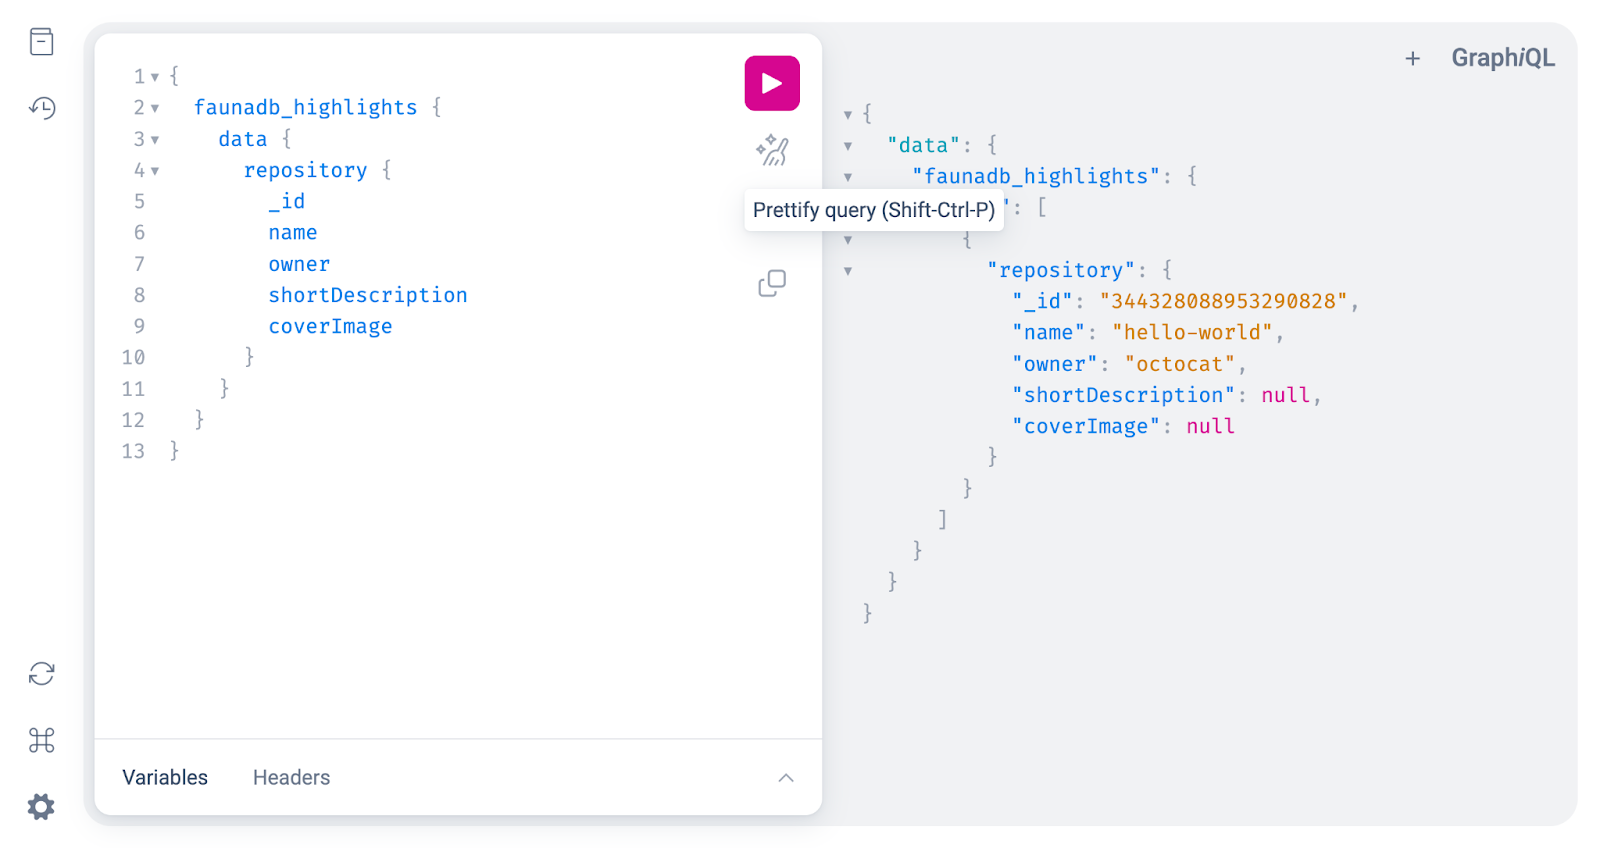Fold the data block at line 3
This screenshot has height=848, width=1600.
click(155, 140)
